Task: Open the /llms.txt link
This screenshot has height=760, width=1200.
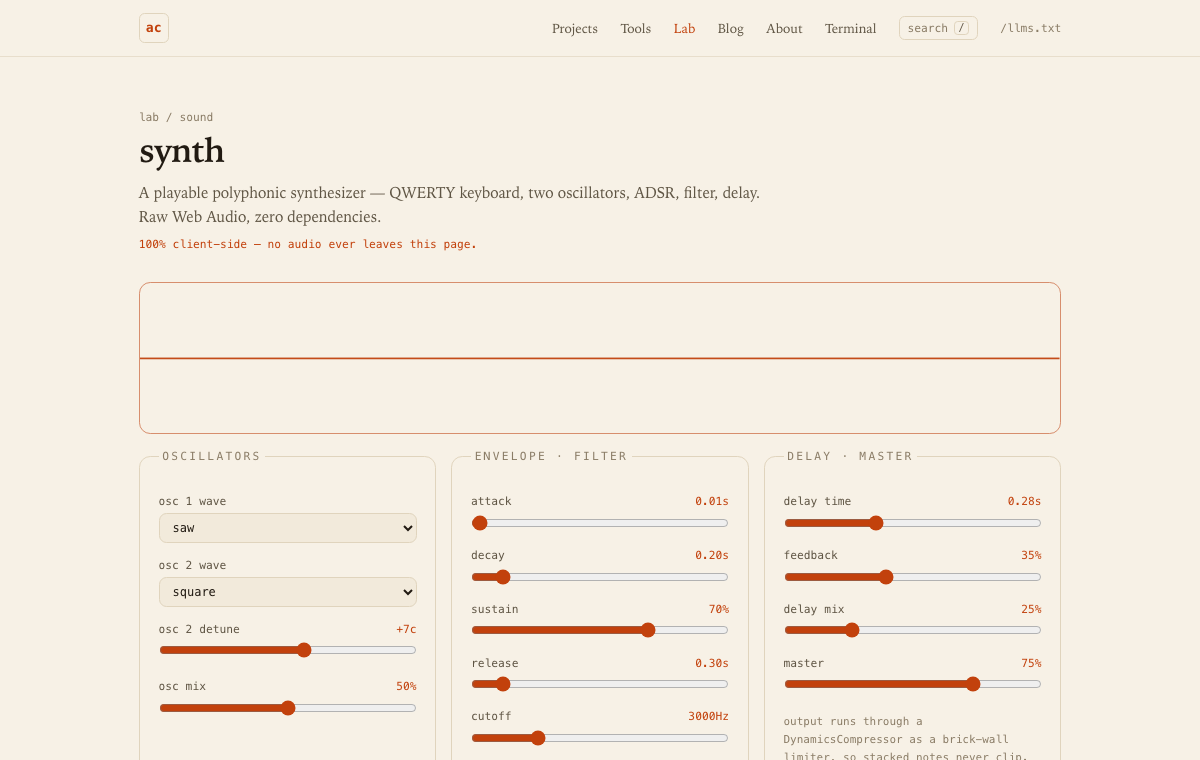Action: (1030, 28)
